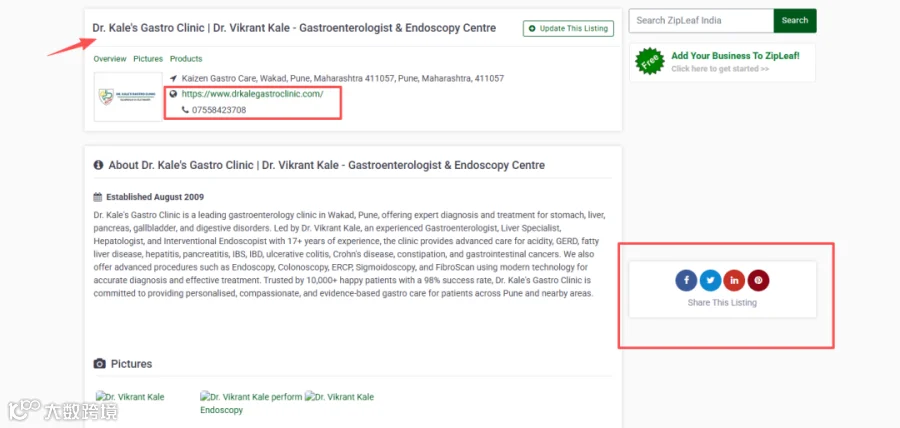Click the Dr. Kale's Gastro Clinic page title
The width and height of the screenshot is (900, 428).
coord(294,28)
